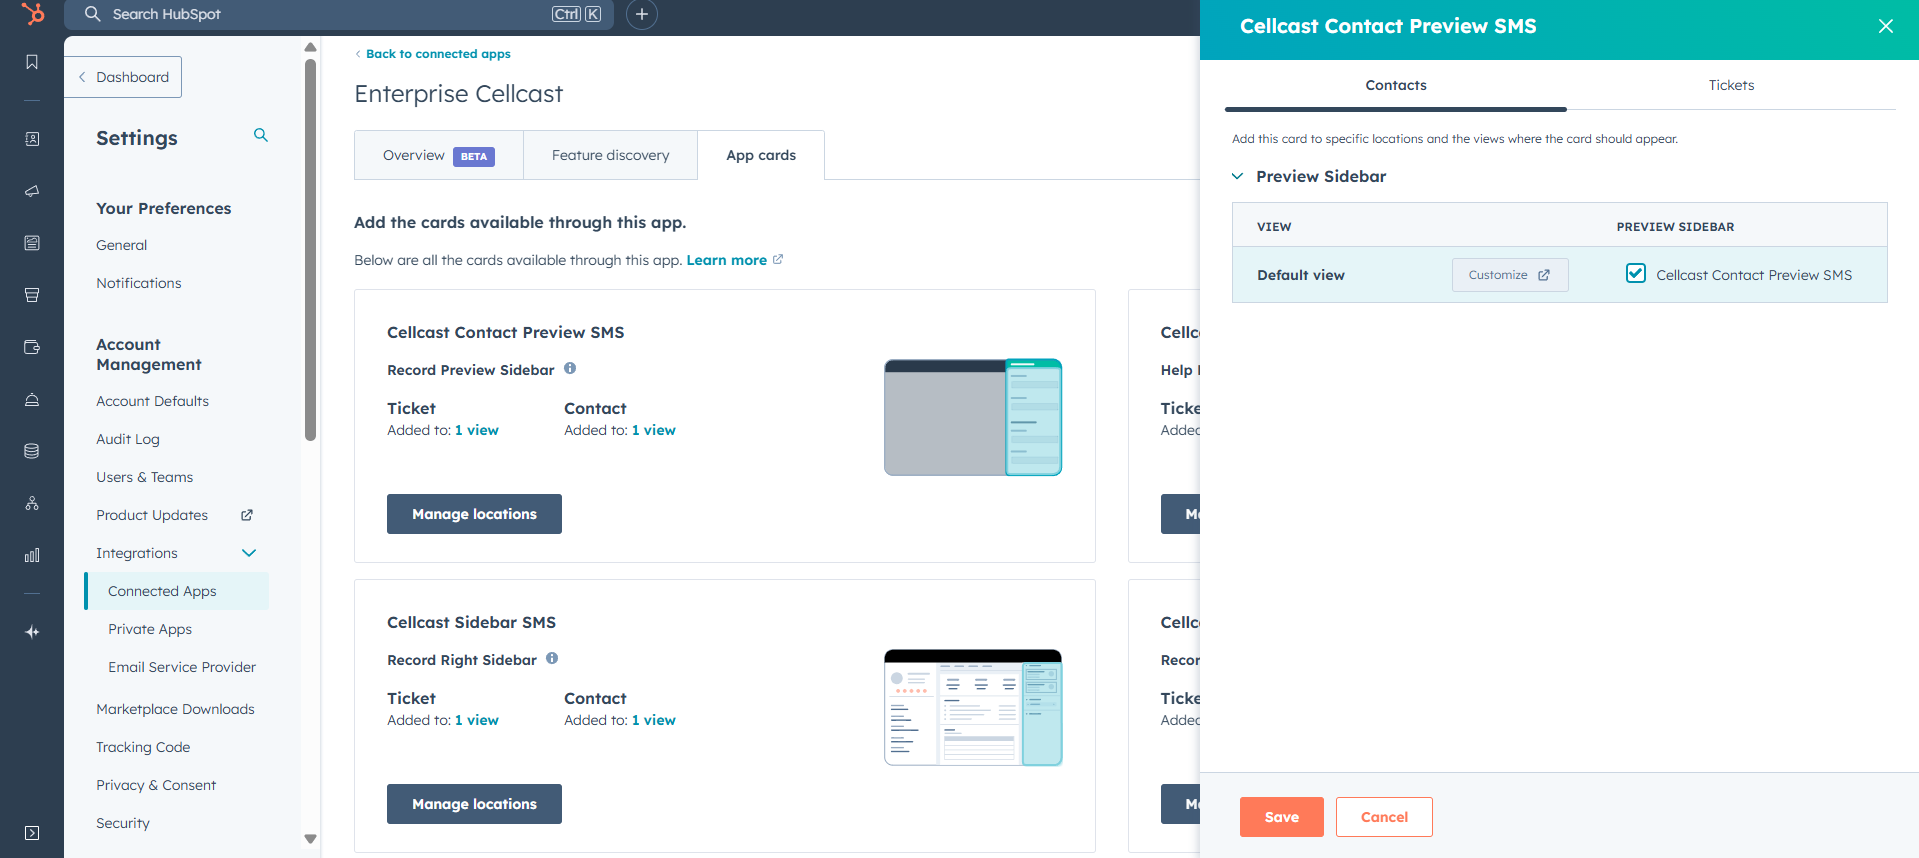Open the Breeze AI sparkle icon

32,632
